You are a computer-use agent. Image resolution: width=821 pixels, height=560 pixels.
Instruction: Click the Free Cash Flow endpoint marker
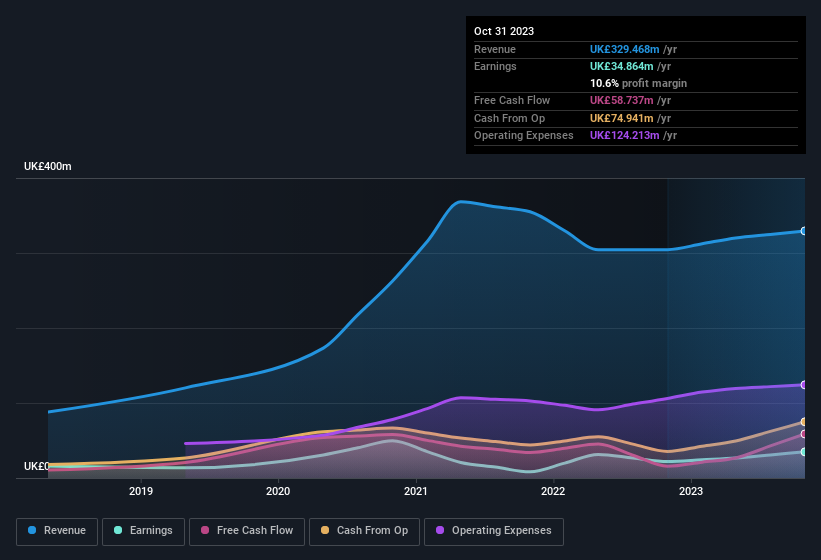click(804, 434)
